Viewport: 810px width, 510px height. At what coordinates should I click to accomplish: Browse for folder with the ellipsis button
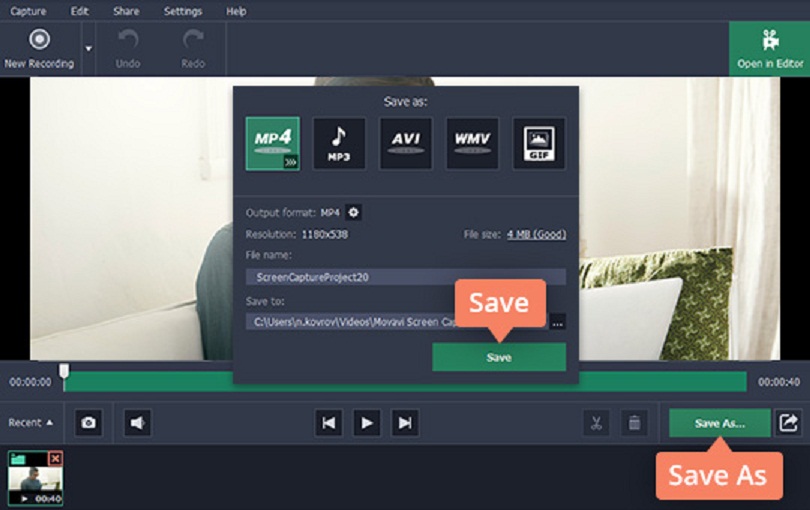tap(557, 322)
